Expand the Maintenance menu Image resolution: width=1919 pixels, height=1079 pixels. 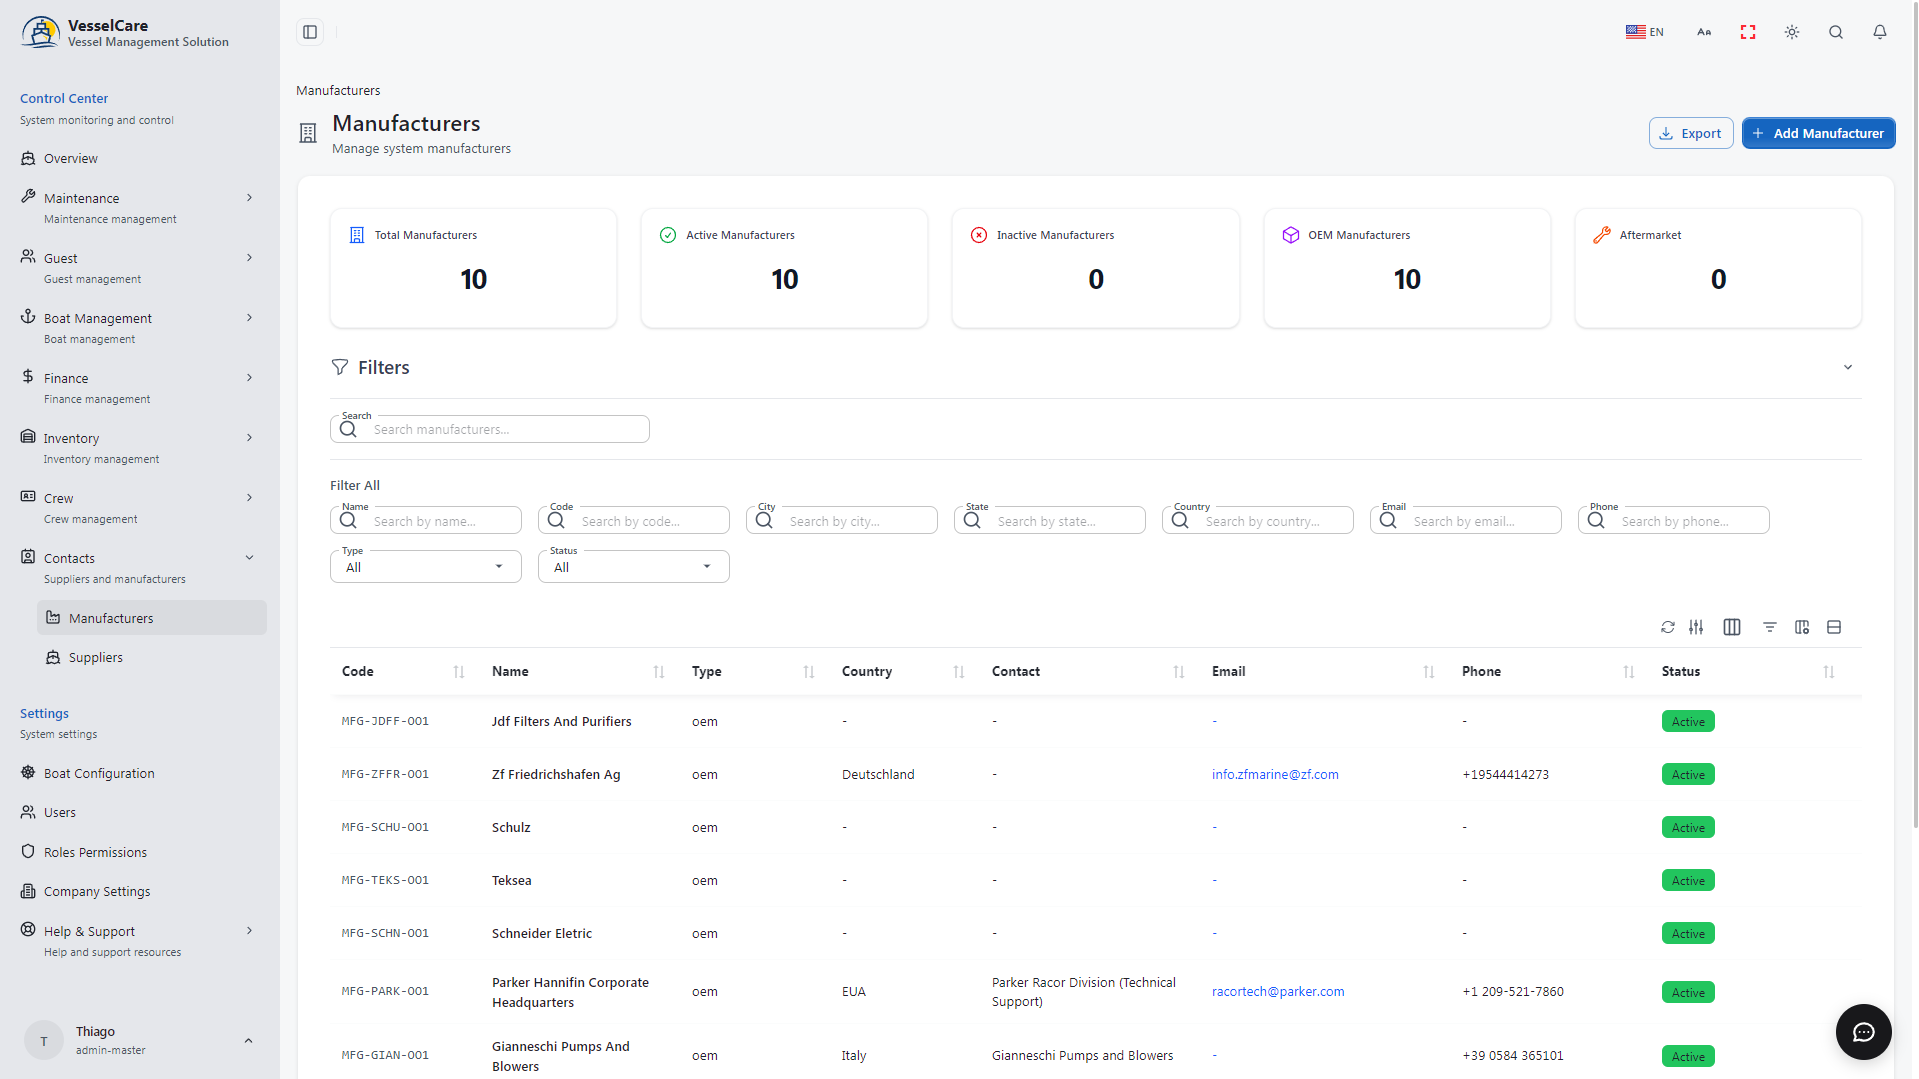tap(137, 207)
